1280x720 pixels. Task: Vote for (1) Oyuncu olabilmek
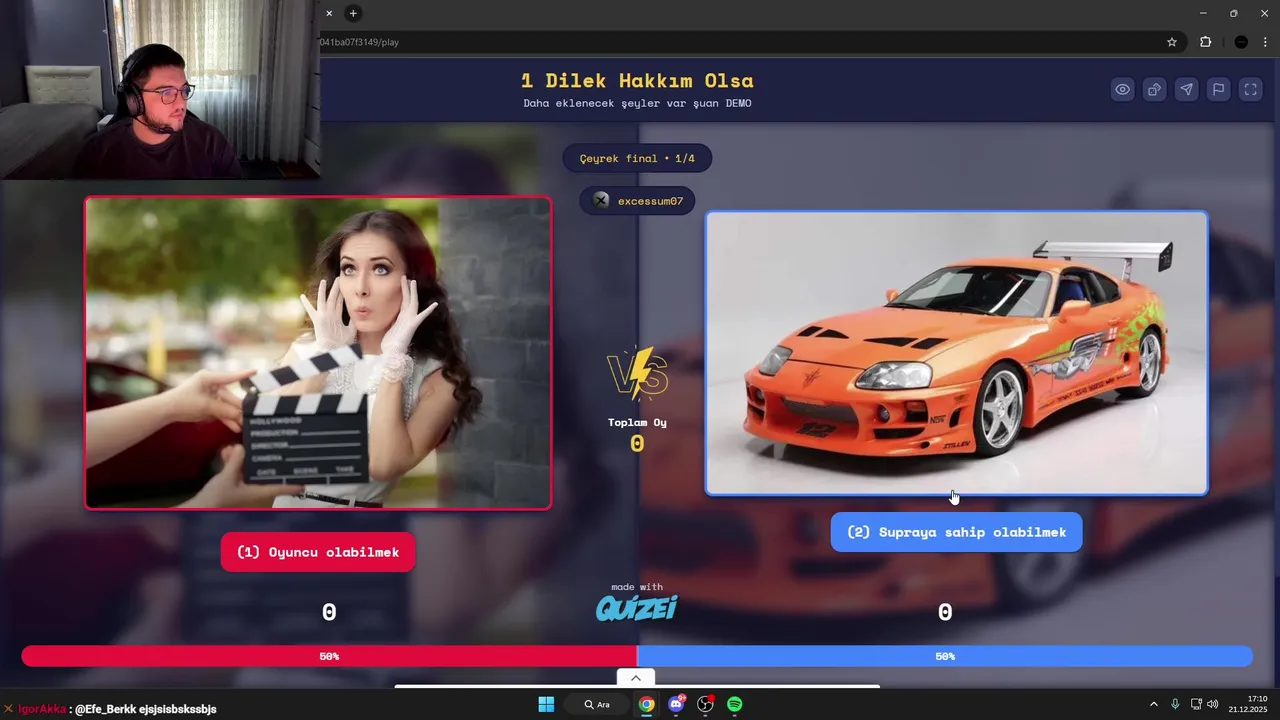pos(318,552)
